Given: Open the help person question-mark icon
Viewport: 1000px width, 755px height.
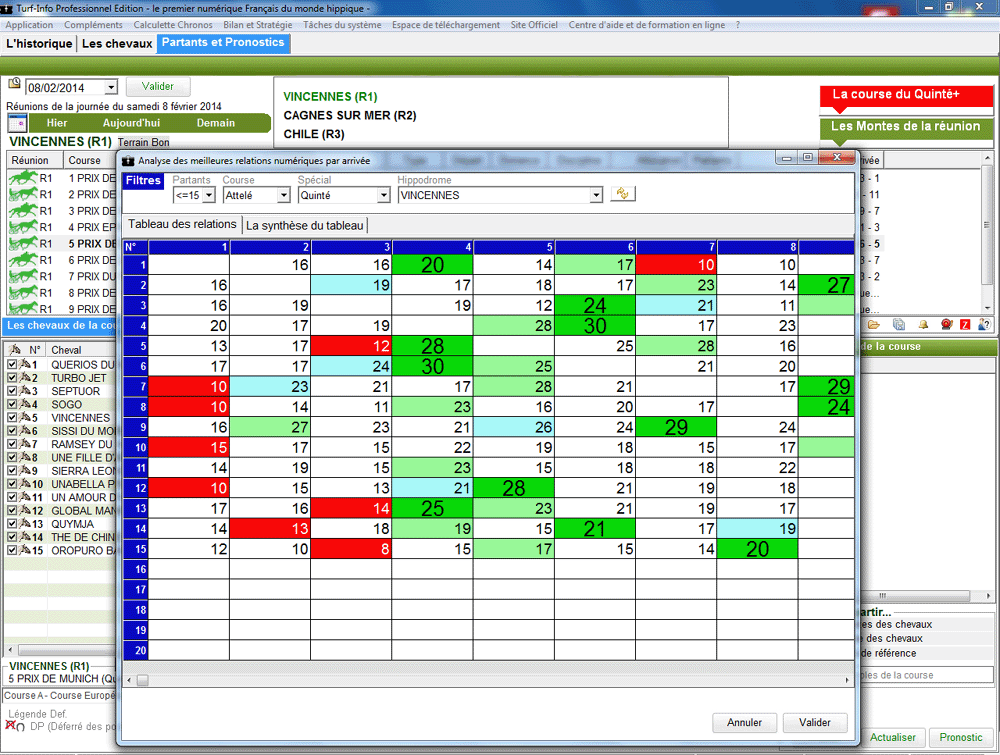Looking at the screenshot, I should [985, 325].
